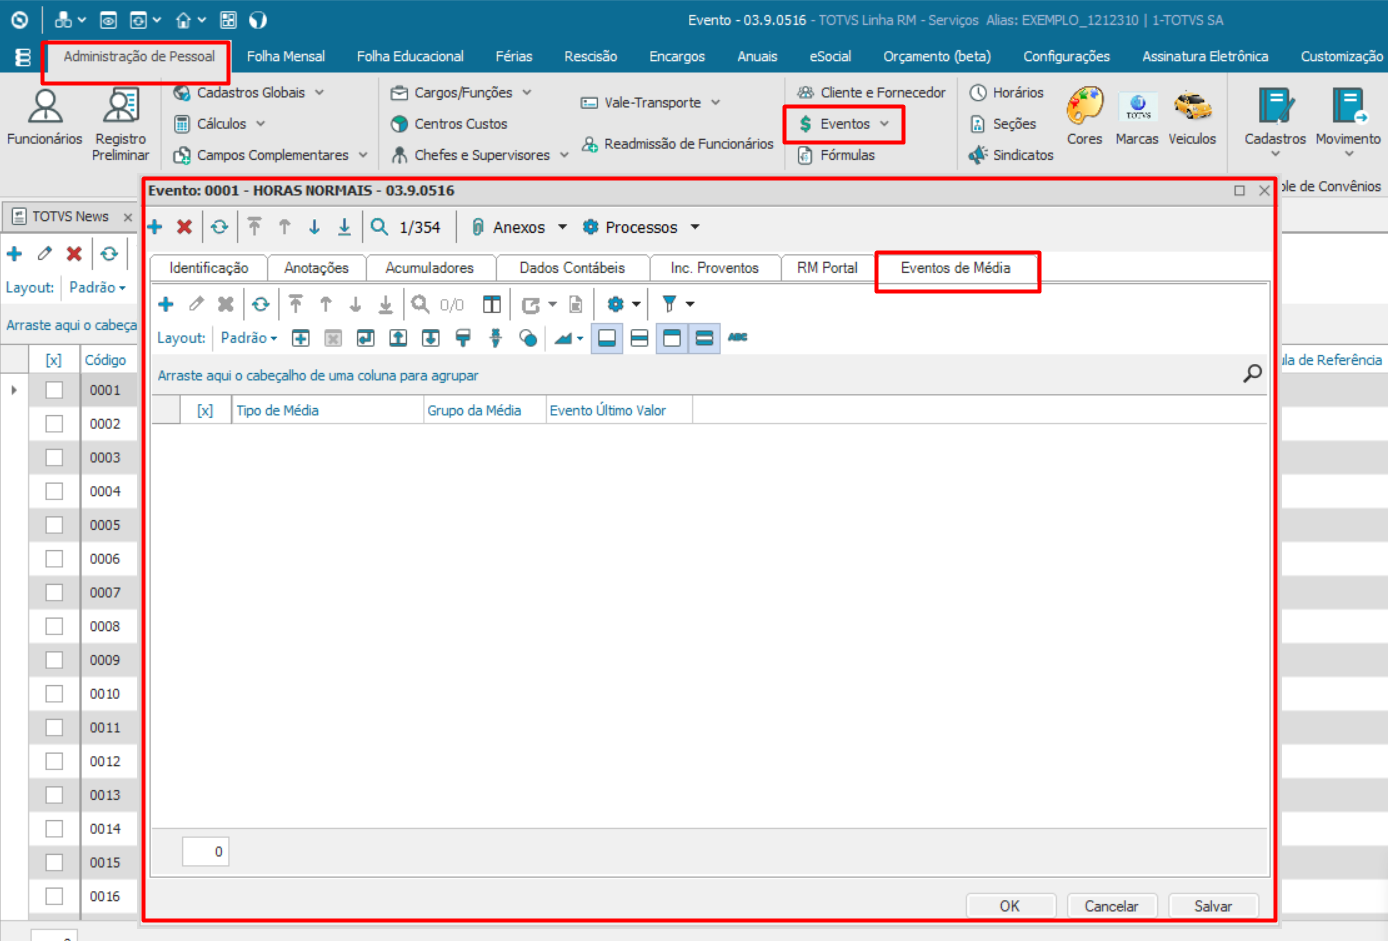Viewport: 1388px width, 941px height.
Task: Open the Férias ribbon tab
Action: tap(514, 56)
